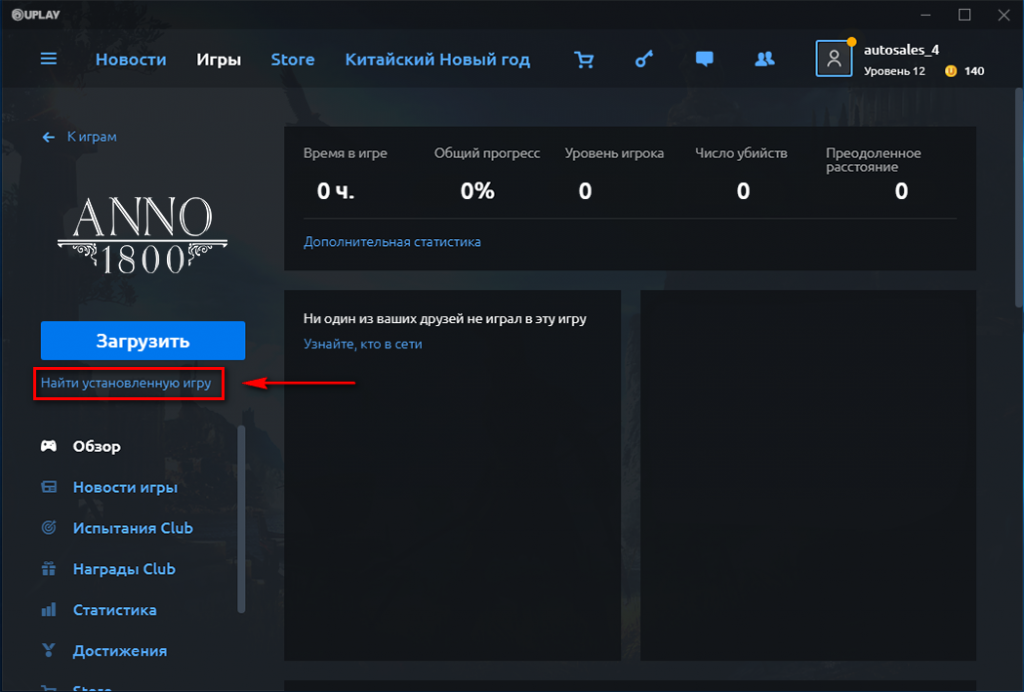The width and height of the screenshot is (1024, 692).
Task: Select Статистика in the sidebar
Action: click(x=114, y=610)
